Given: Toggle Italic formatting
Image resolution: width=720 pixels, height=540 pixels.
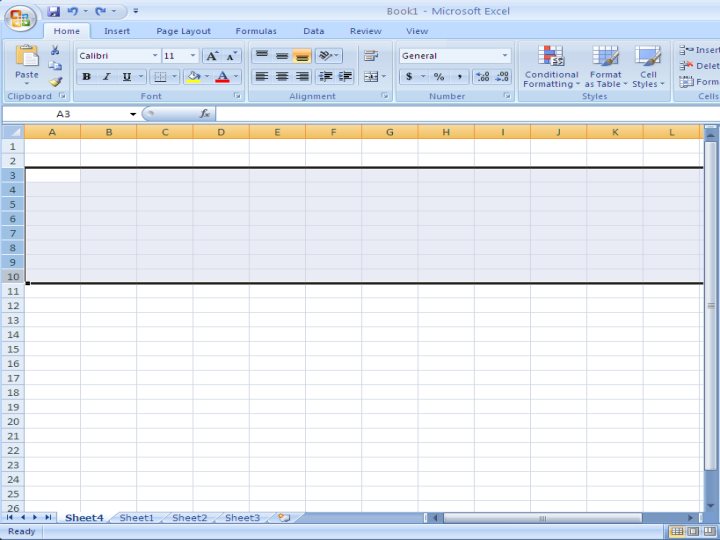Looking at the screenshot, I should 107,77.
